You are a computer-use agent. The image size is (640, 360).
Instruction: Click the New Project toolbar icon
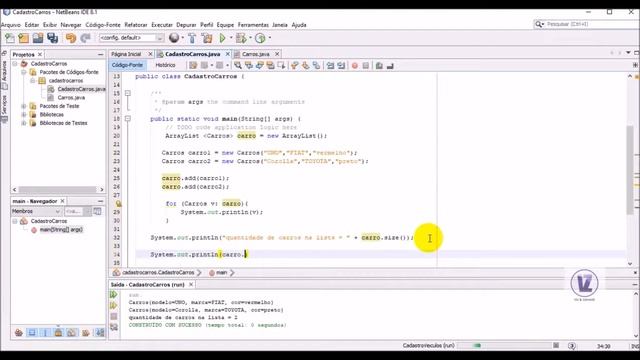[x=24, y=38]
